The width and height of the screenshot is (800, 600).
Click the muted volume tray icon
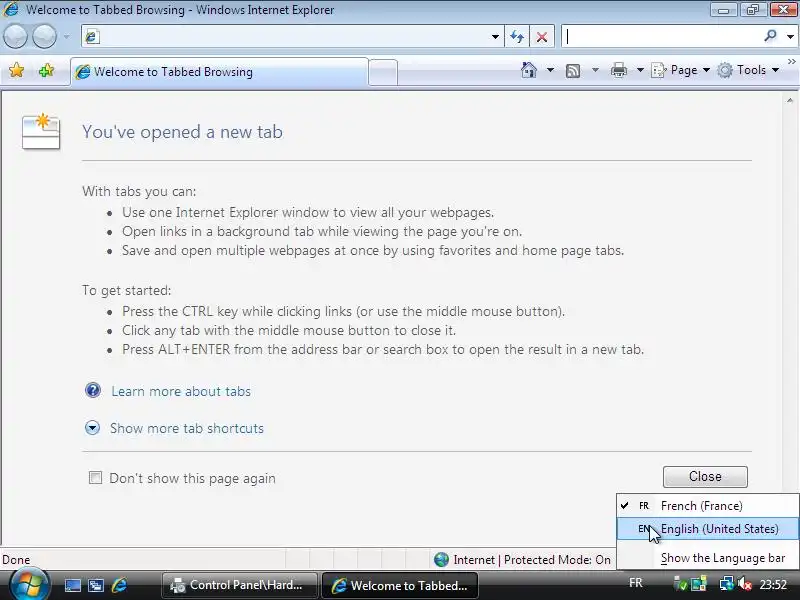coord(744,584)
